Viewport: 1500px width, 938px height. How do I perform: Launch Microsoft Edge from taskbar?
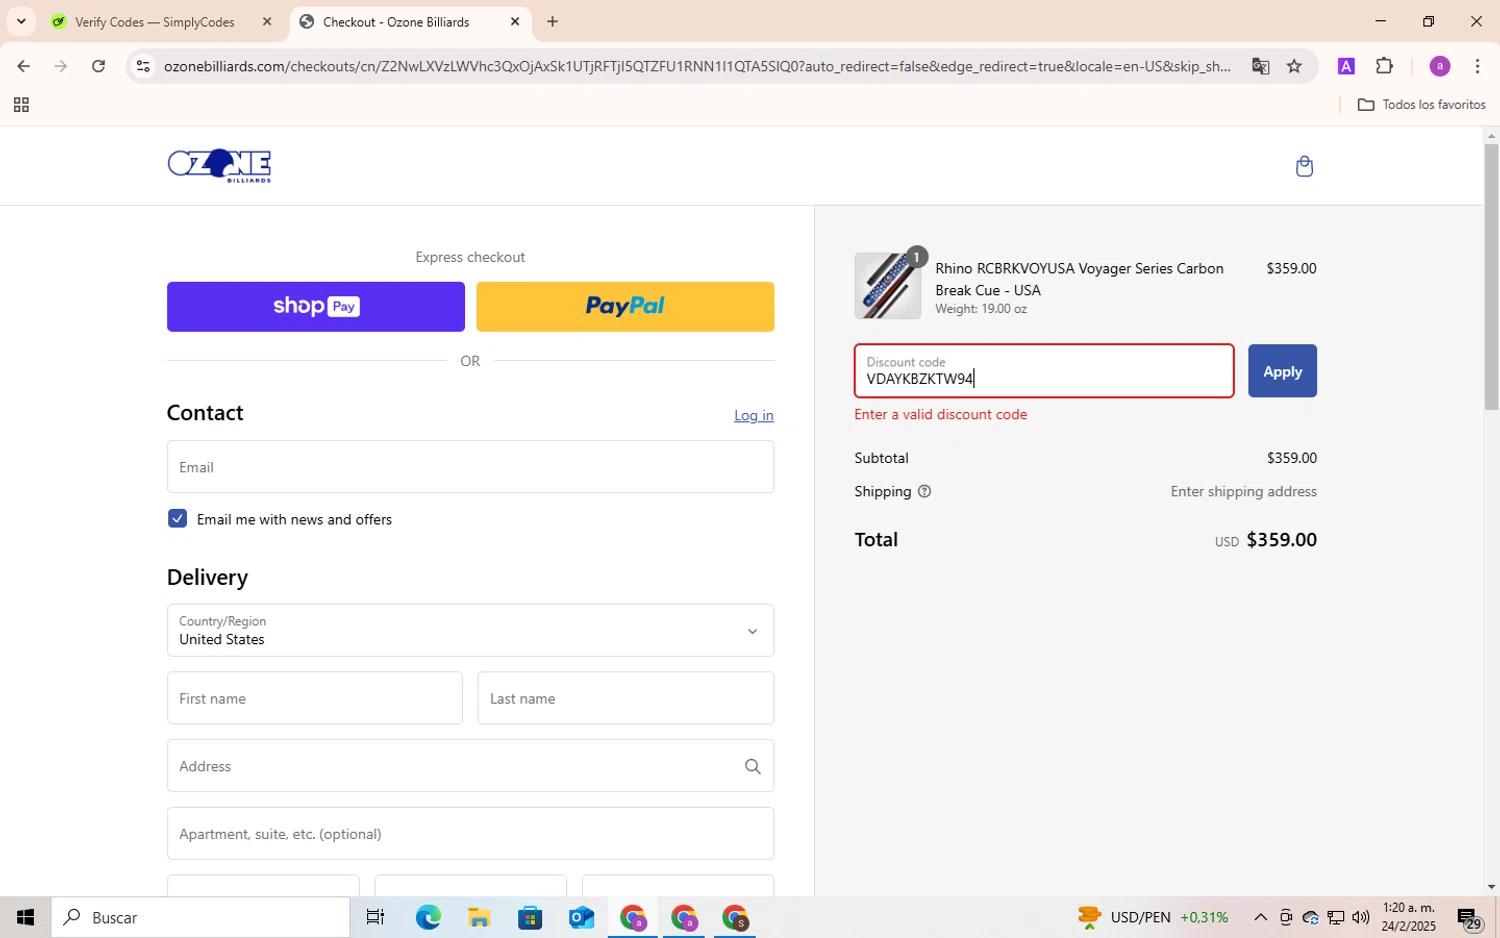428,917
